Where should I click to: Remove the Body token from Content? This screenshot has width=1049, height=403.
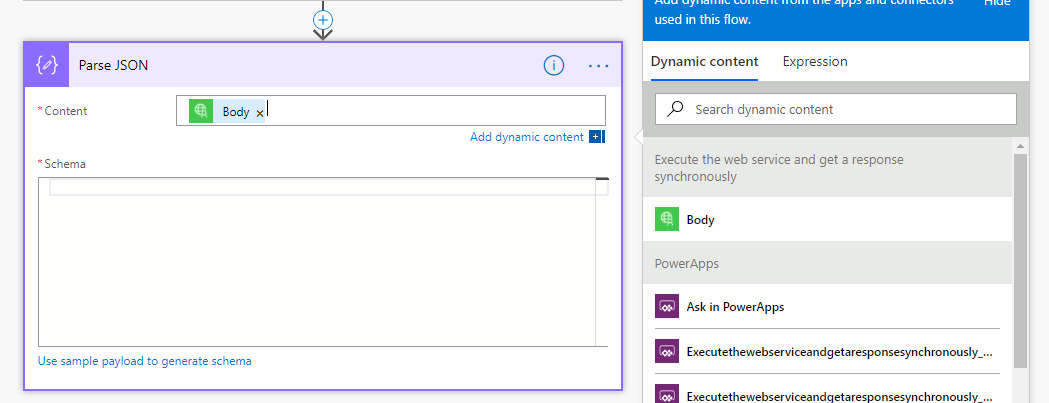(260, 113)
